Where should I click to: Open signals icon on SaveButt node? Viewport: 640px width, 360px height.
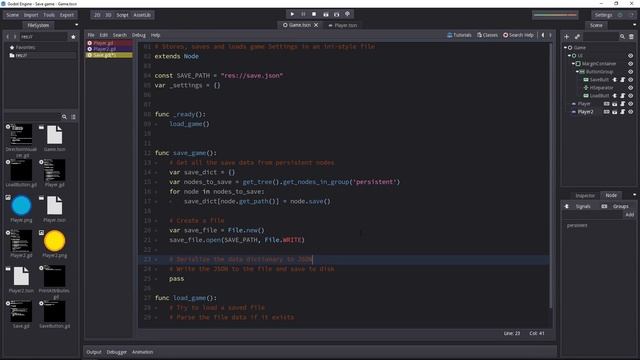(615, 80)
